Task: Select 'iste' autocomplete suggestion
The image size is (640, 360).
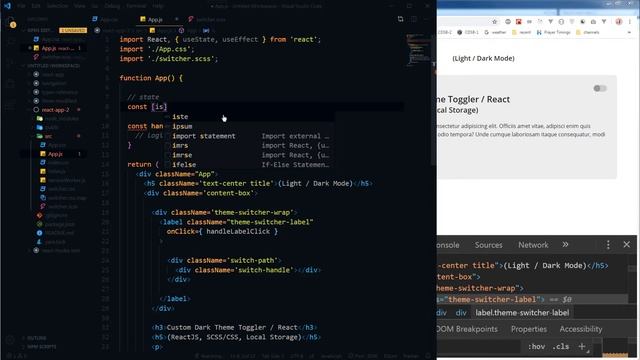Action: click(249, 117)
